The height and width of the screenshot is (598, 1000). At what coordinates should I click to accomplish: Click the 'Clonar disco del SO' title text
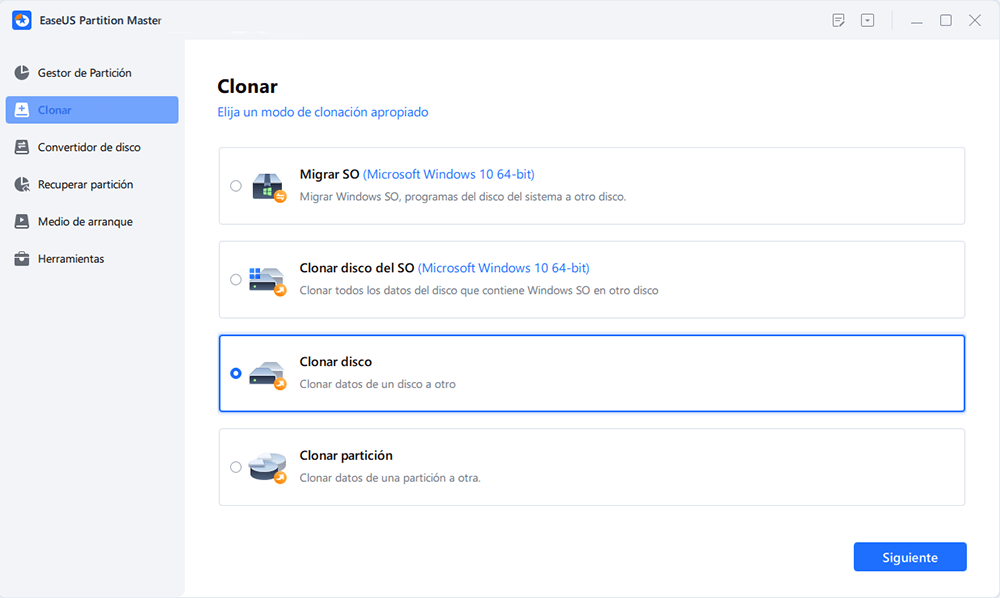[357, 268]
